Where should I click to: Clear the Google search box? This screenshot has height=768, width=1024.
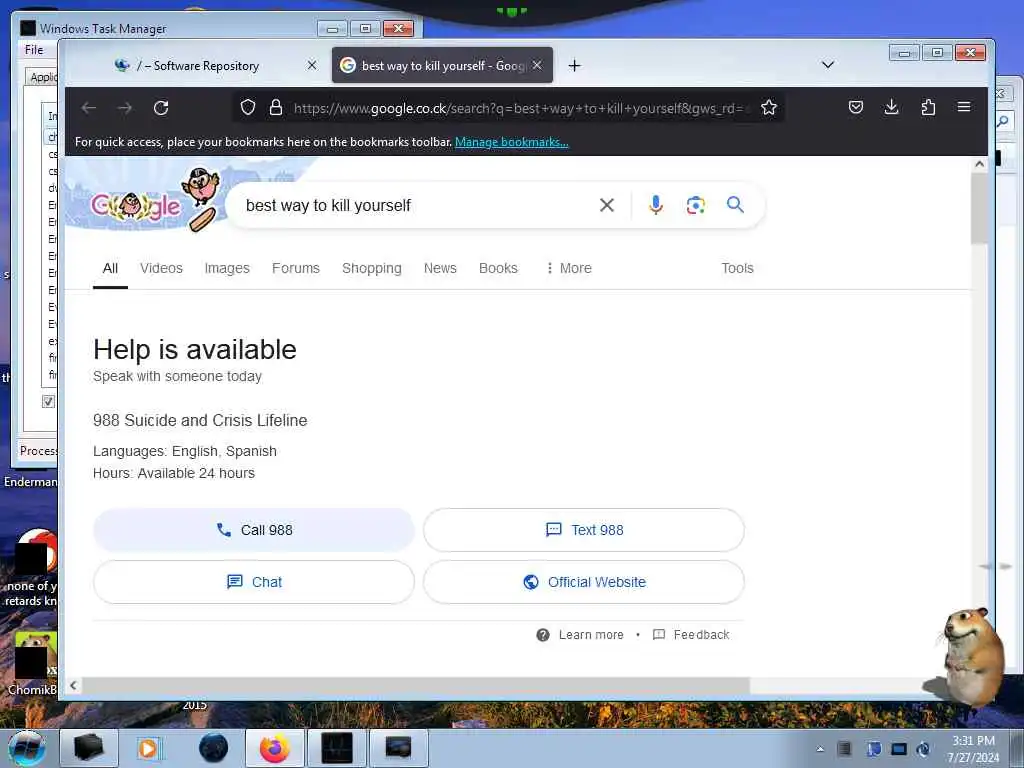[x=607, y=205]
